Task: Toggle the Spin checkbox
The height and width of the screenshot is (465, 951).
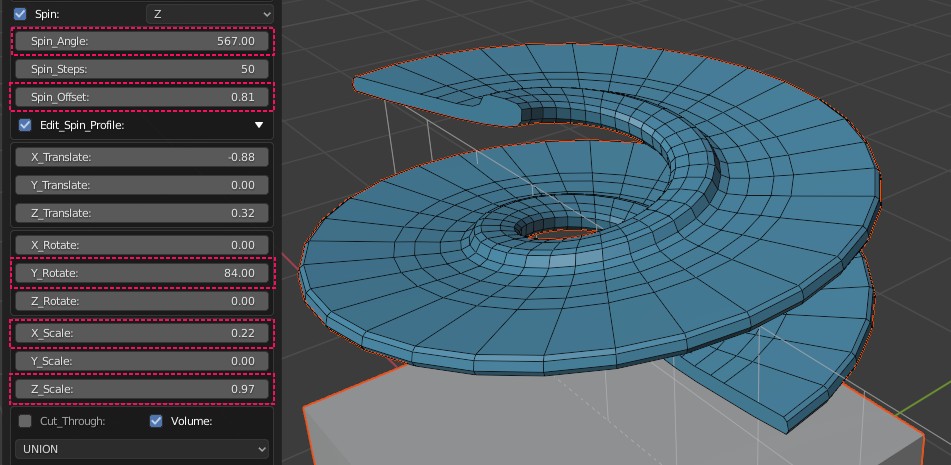Action: click(x=20, y=13)
